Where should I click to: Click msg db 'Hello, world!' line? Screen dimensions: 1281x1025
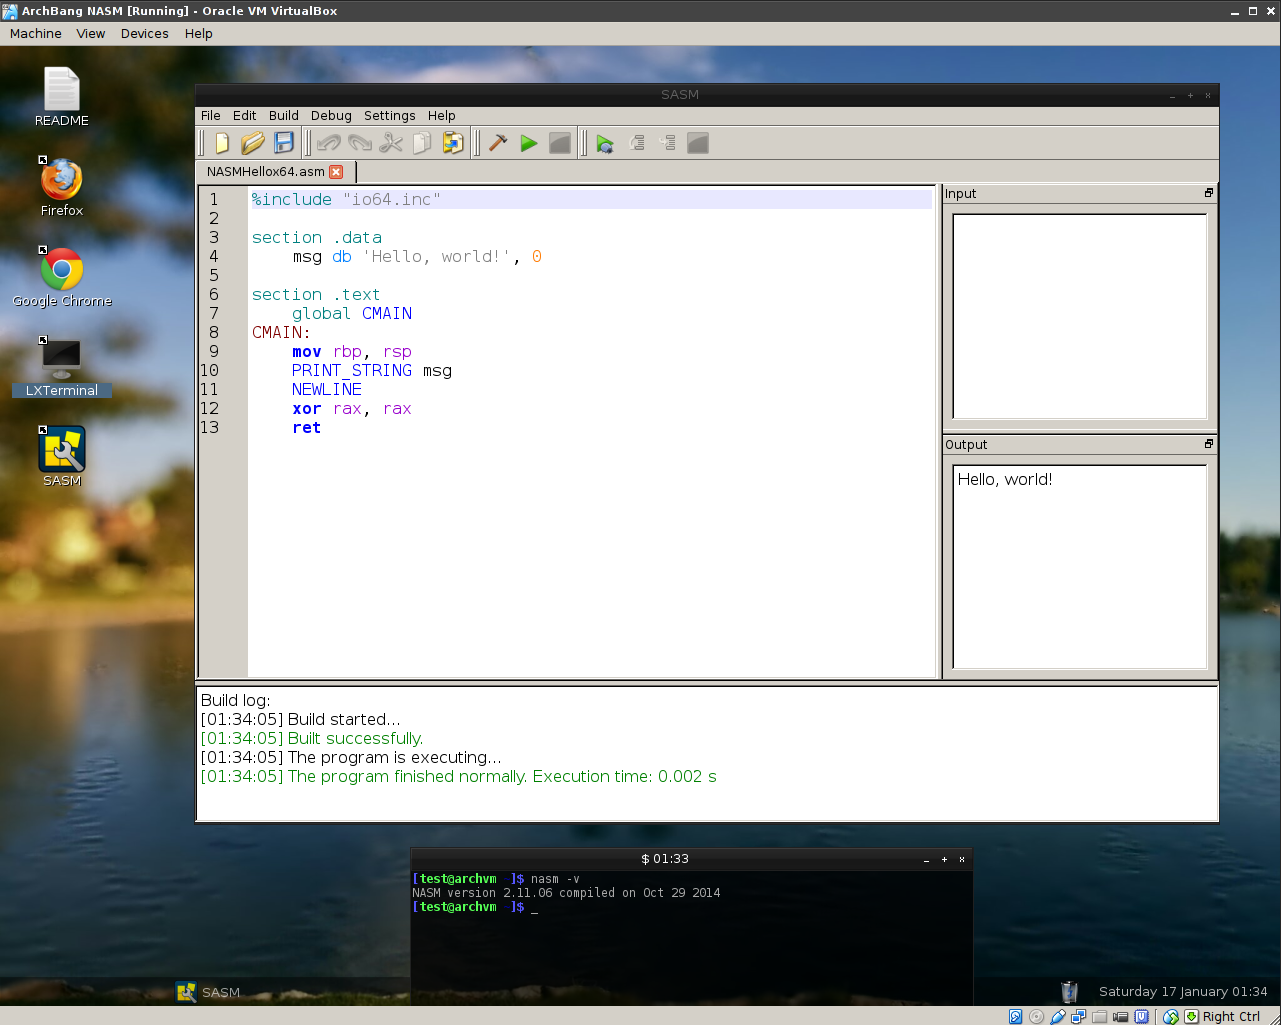417,256
